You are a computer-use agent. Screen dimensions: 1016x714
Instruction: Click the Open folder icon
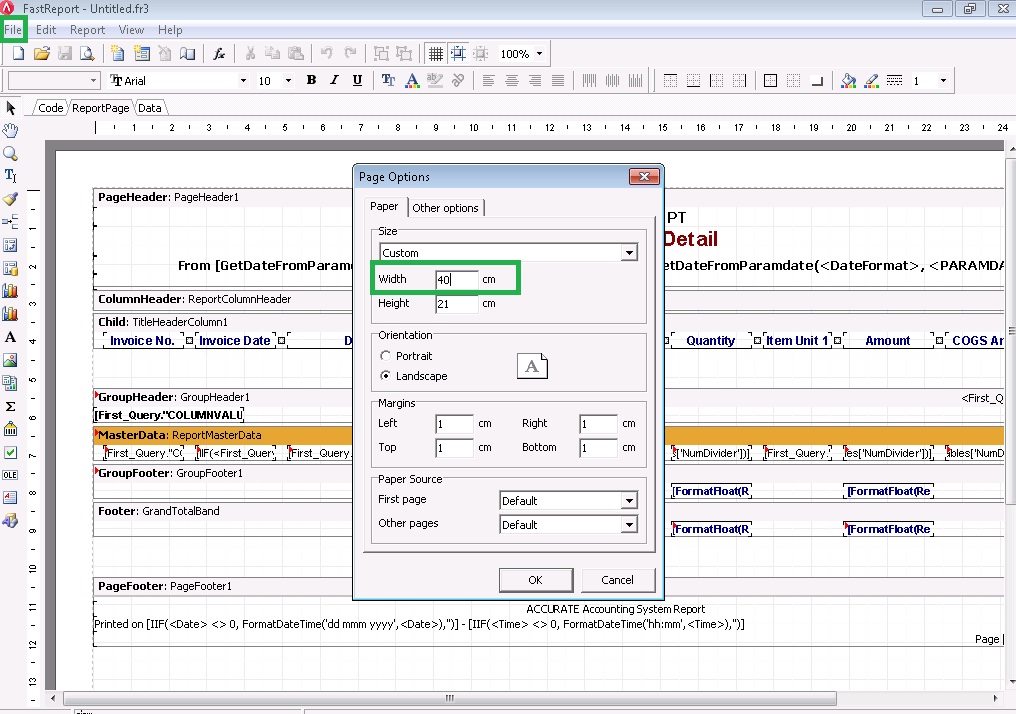click(x=42, y=54)
